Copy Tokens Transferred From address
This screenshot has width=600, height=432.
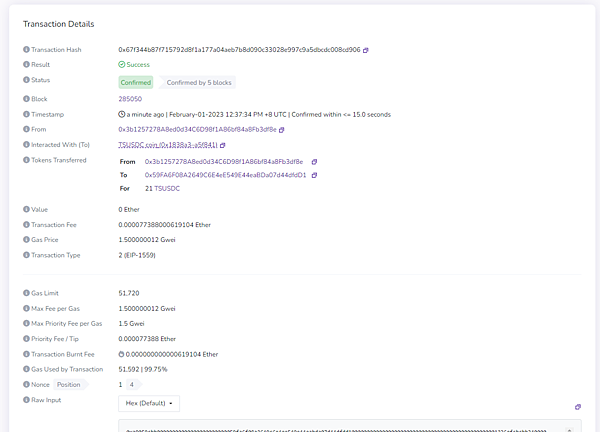pyautogui.click(x=314, y=162)
